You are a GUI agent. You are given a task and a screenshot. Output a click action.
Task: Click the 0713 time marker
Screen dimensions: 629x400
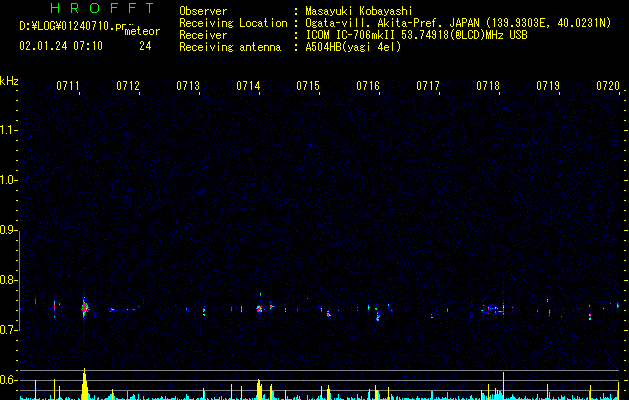click(188, 86)
